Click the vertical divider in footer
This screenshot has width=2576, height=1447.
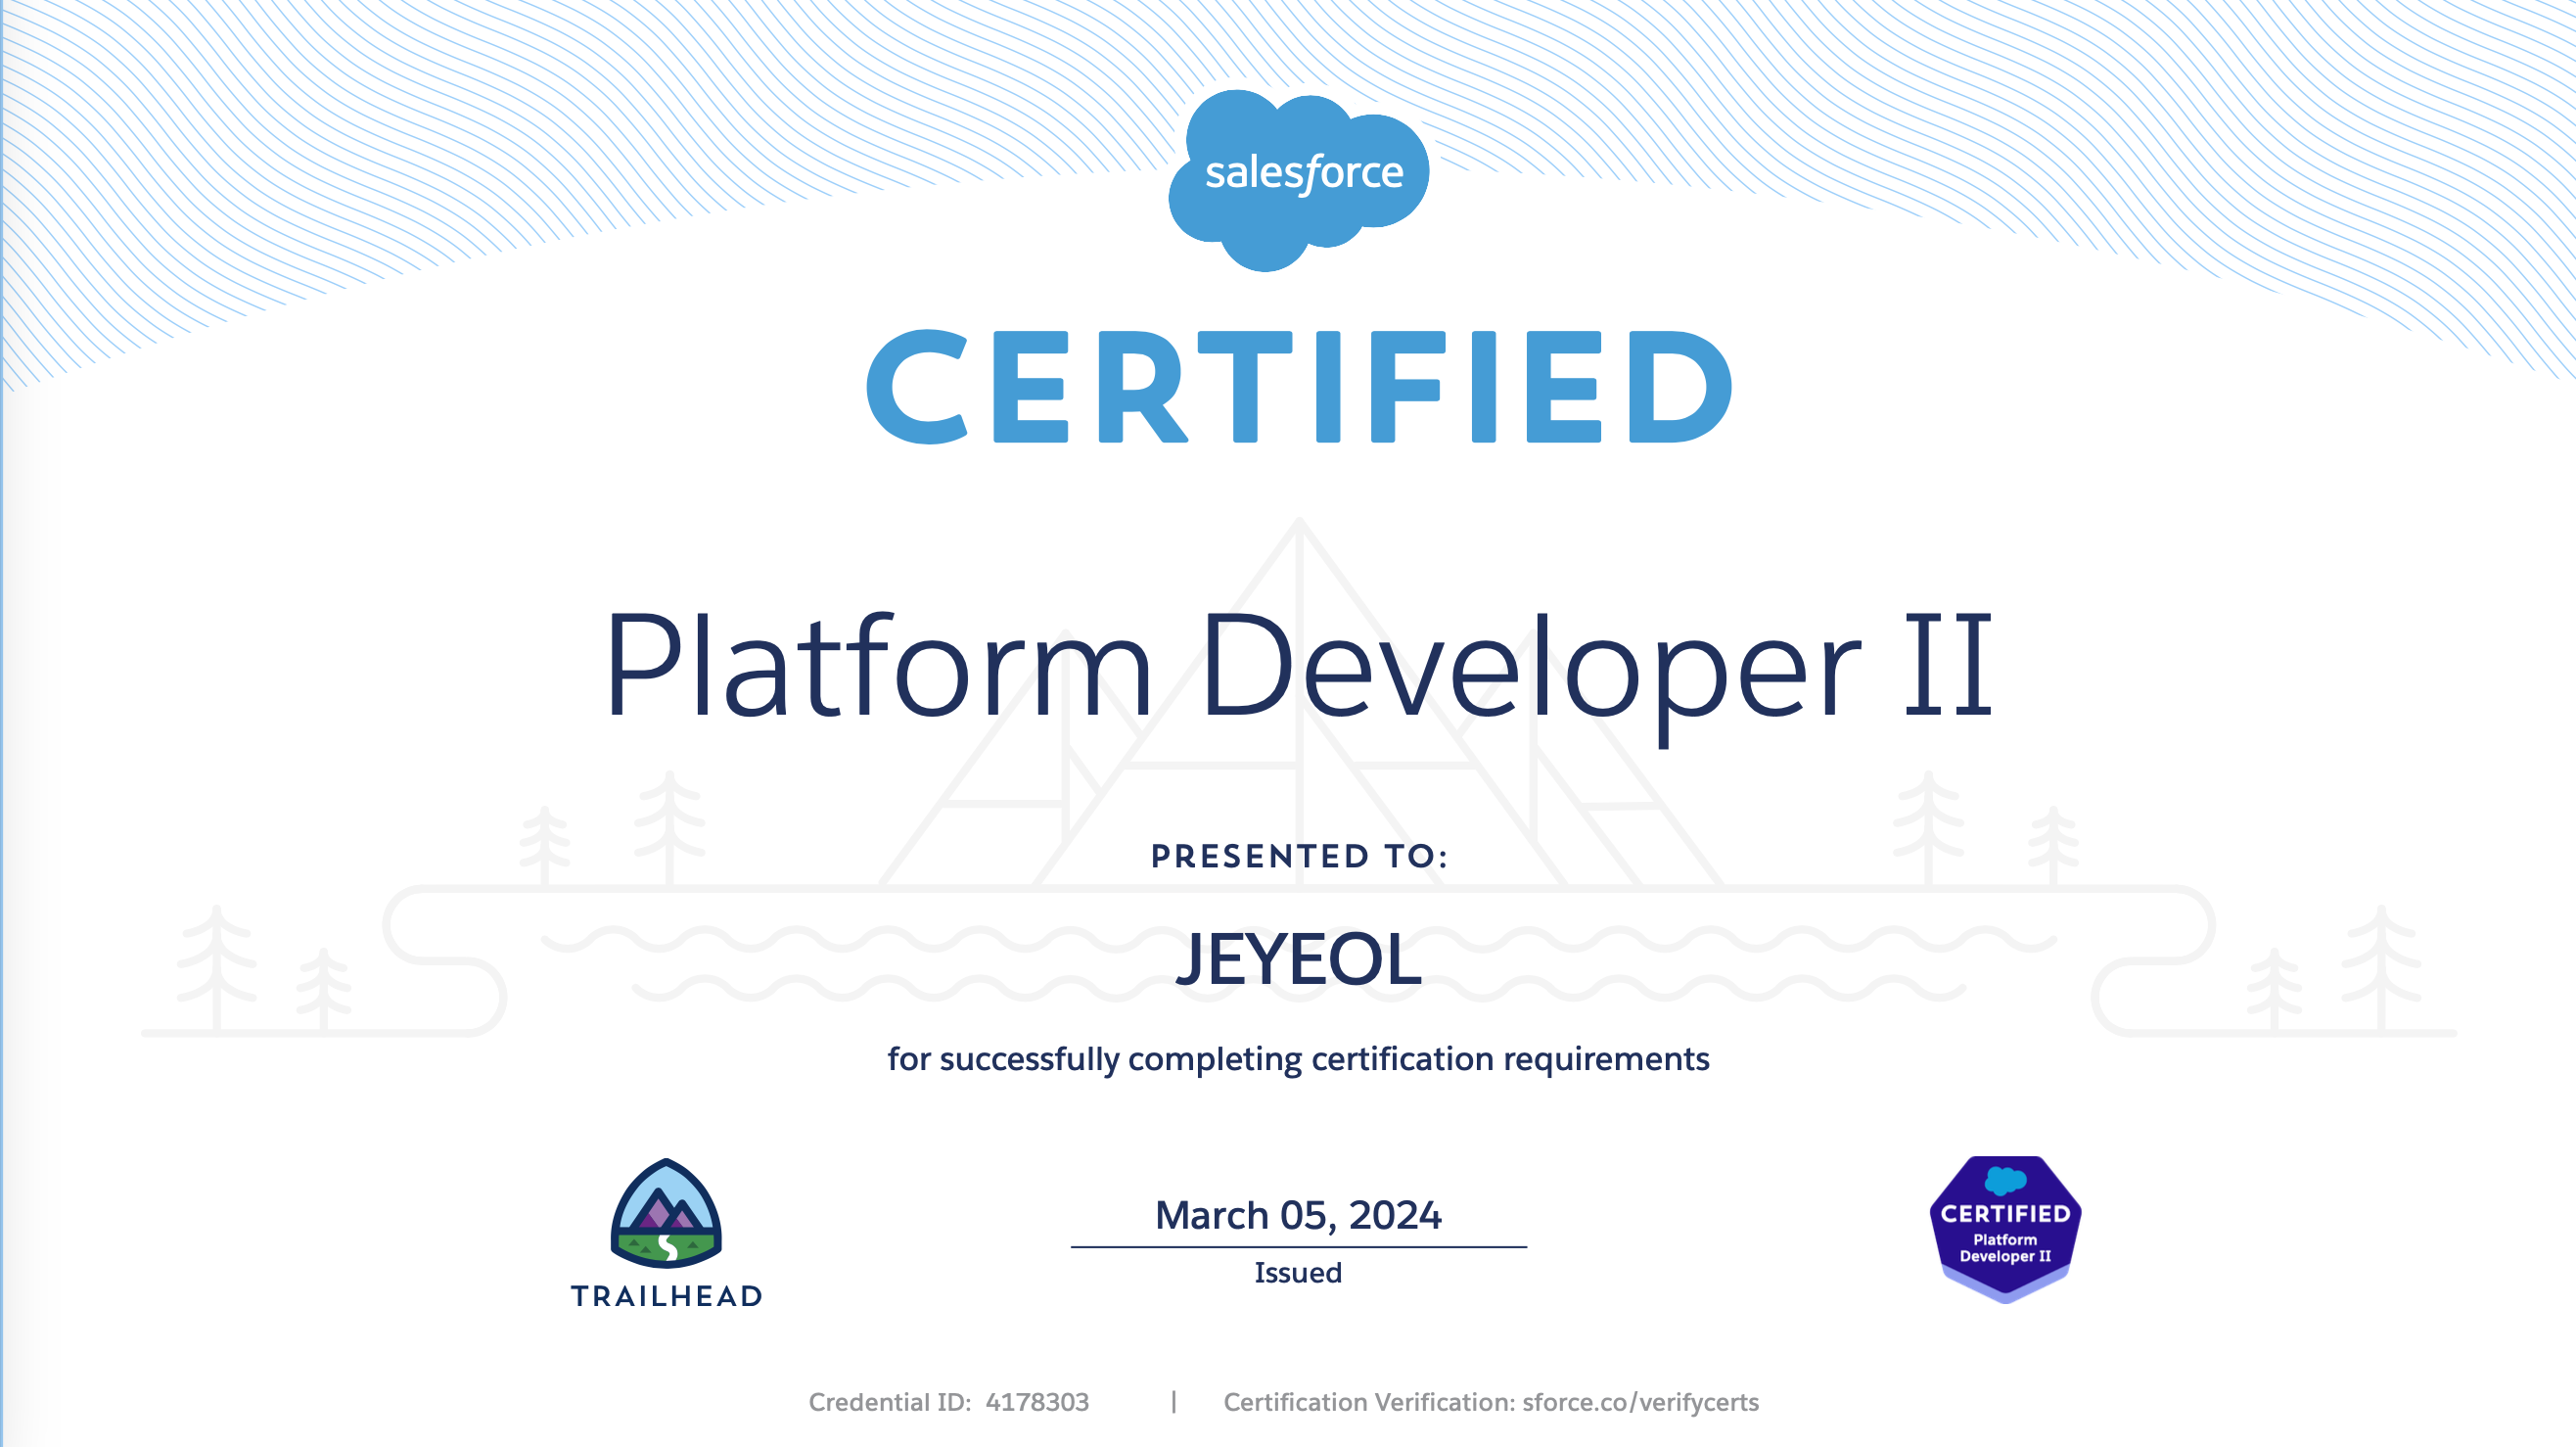coord(1174,1402)
